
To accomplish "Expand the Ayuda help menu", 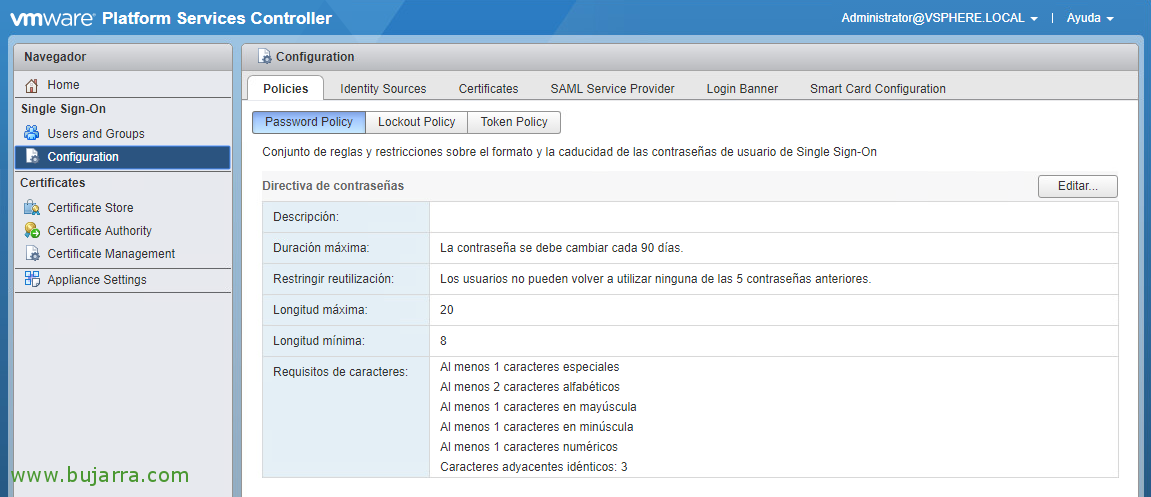I will pos(1090,18).
